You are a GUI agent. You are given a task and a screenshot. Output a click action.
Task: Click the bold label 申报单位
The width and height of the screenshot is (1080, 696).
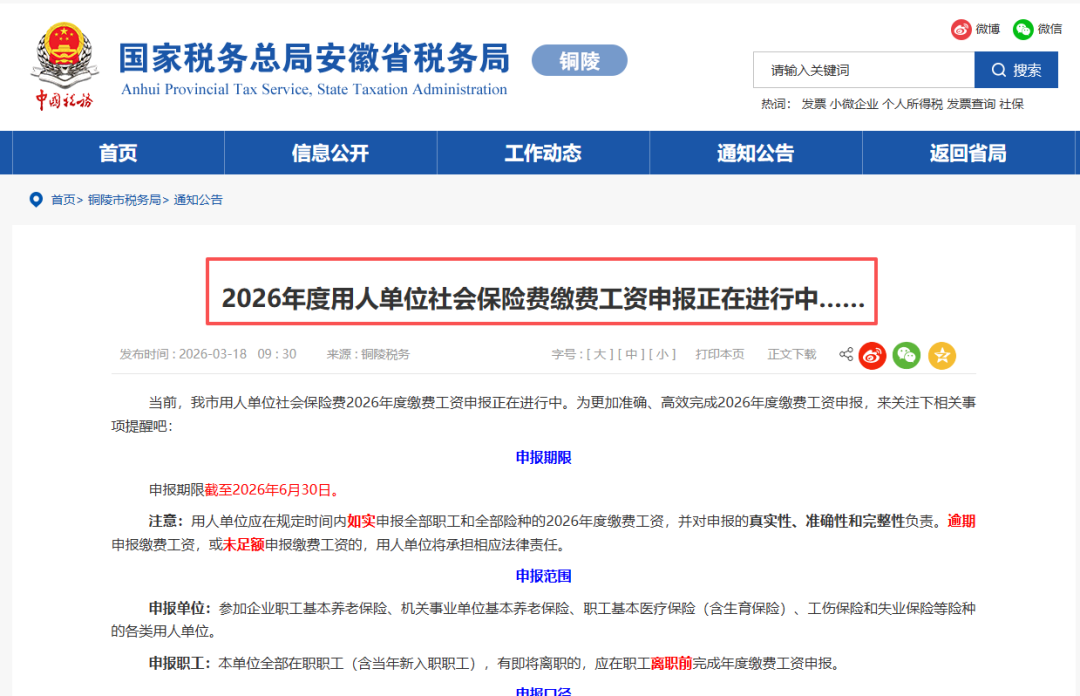point(178,608)
